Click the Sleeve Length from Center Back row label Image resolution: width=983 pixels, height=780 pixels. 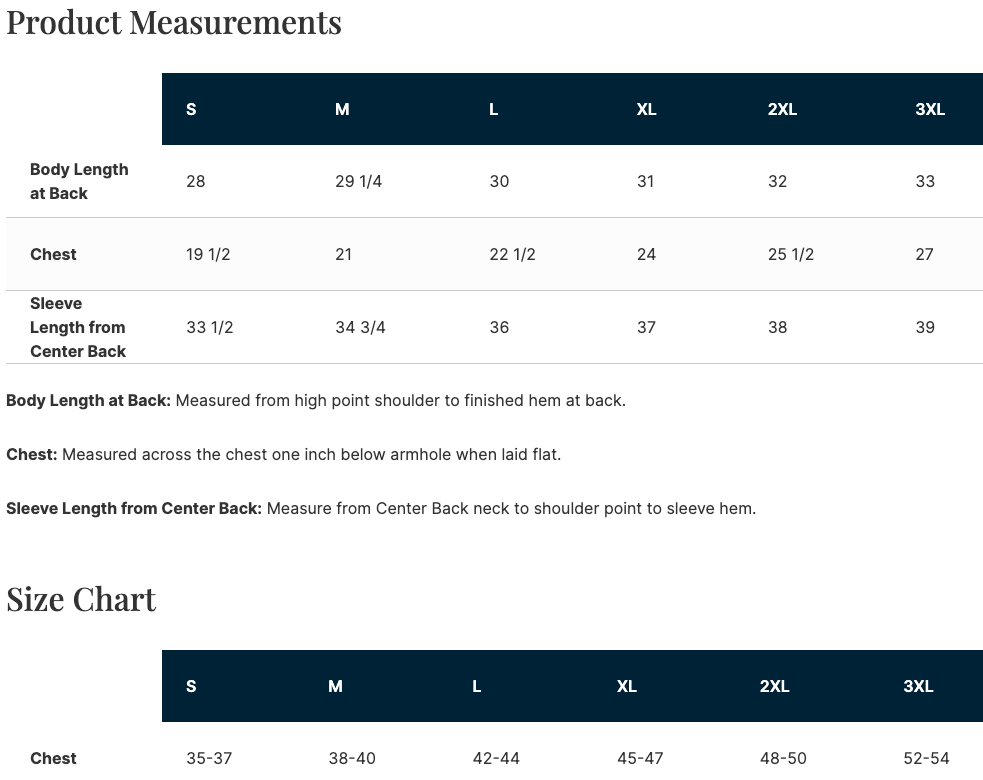(78, 327)
